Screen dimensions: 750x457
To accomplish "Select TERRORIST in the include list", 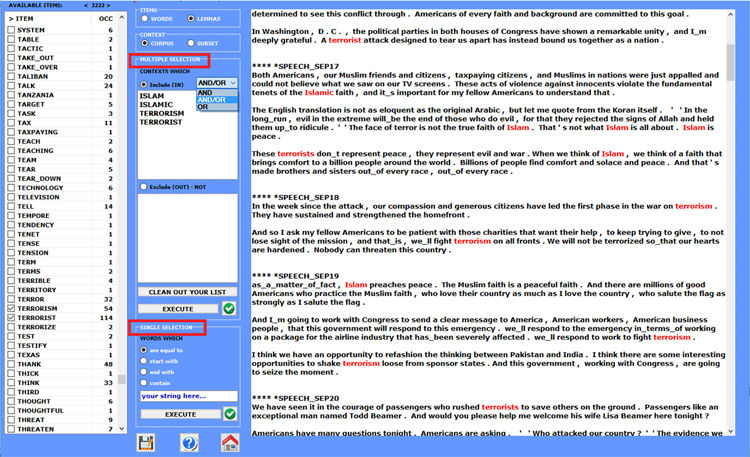I will tap(161, 122).
